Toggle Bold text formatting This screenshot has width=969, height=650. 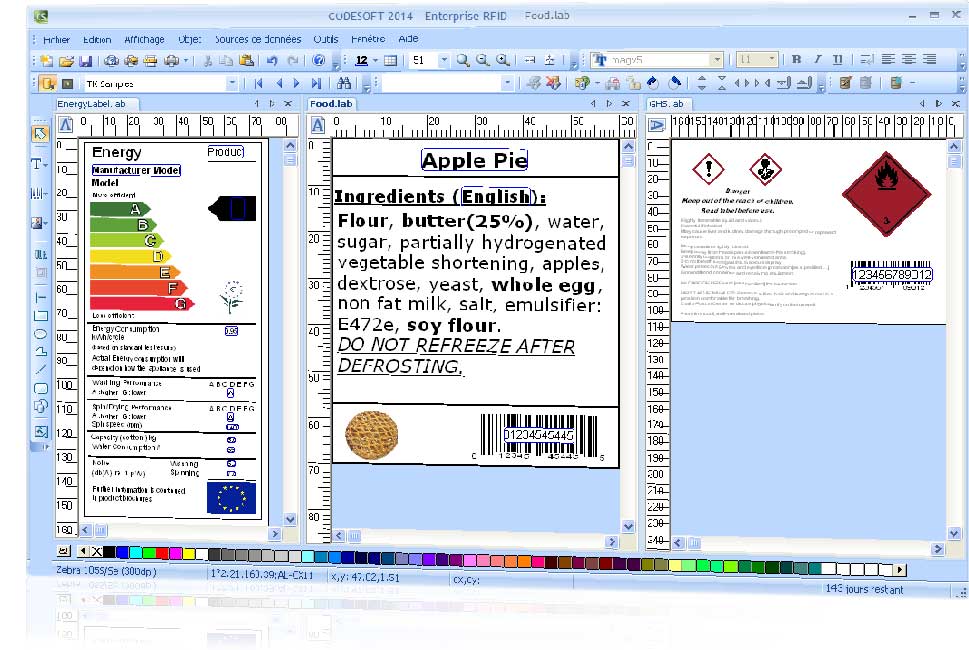[797, 60]
